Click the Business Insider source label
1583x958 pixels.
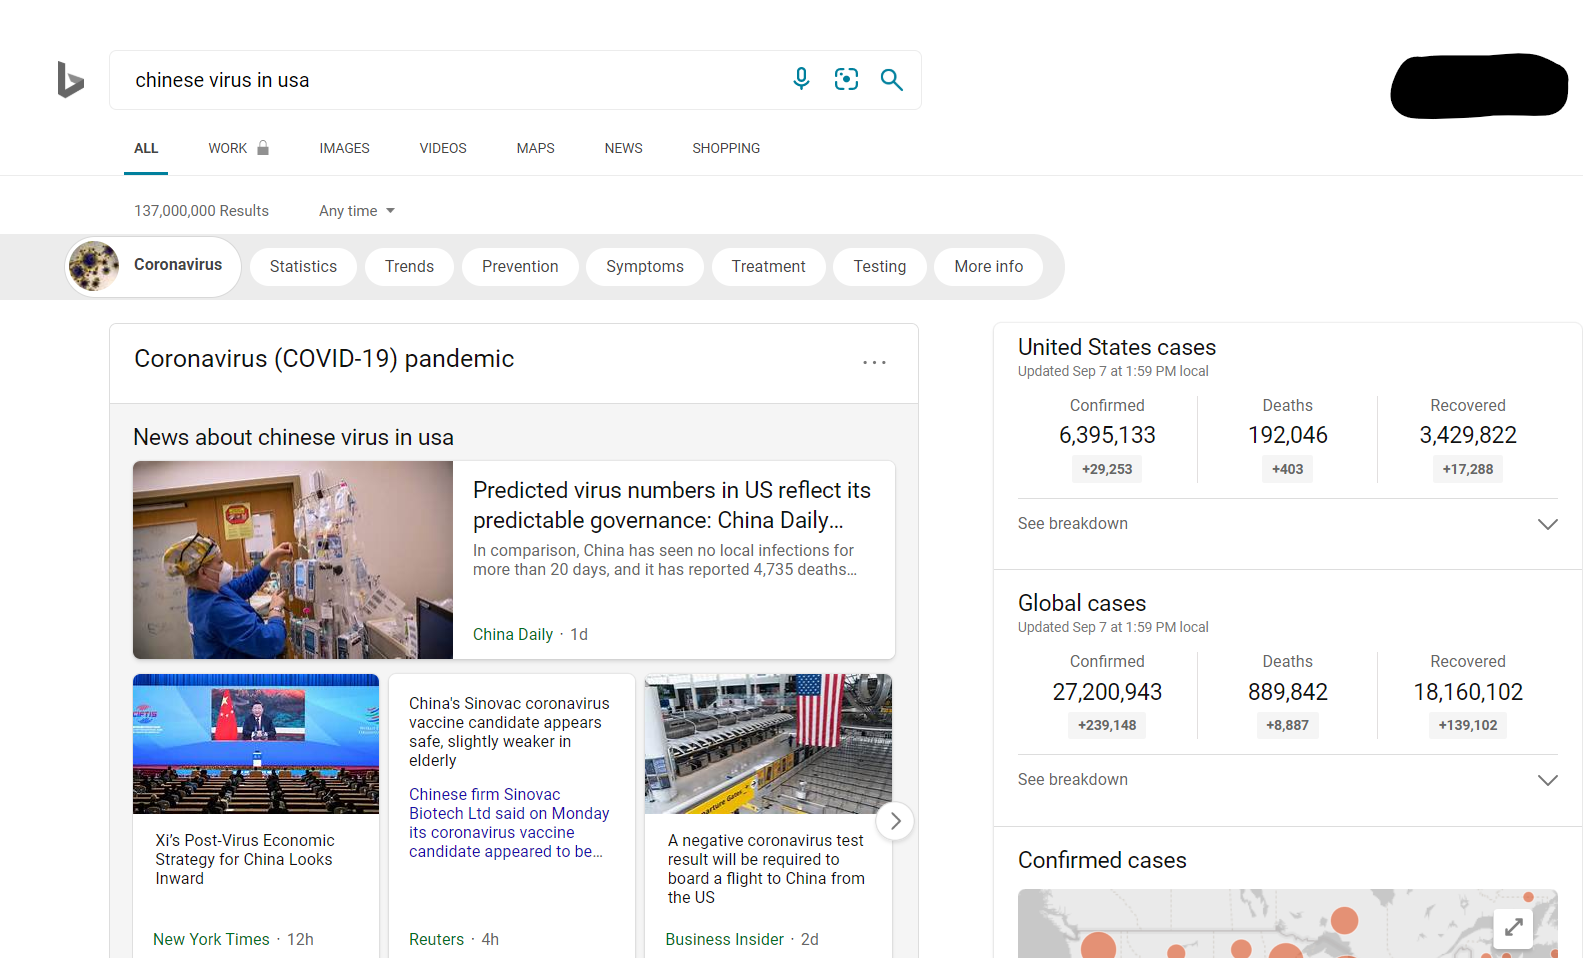point(725,939)
